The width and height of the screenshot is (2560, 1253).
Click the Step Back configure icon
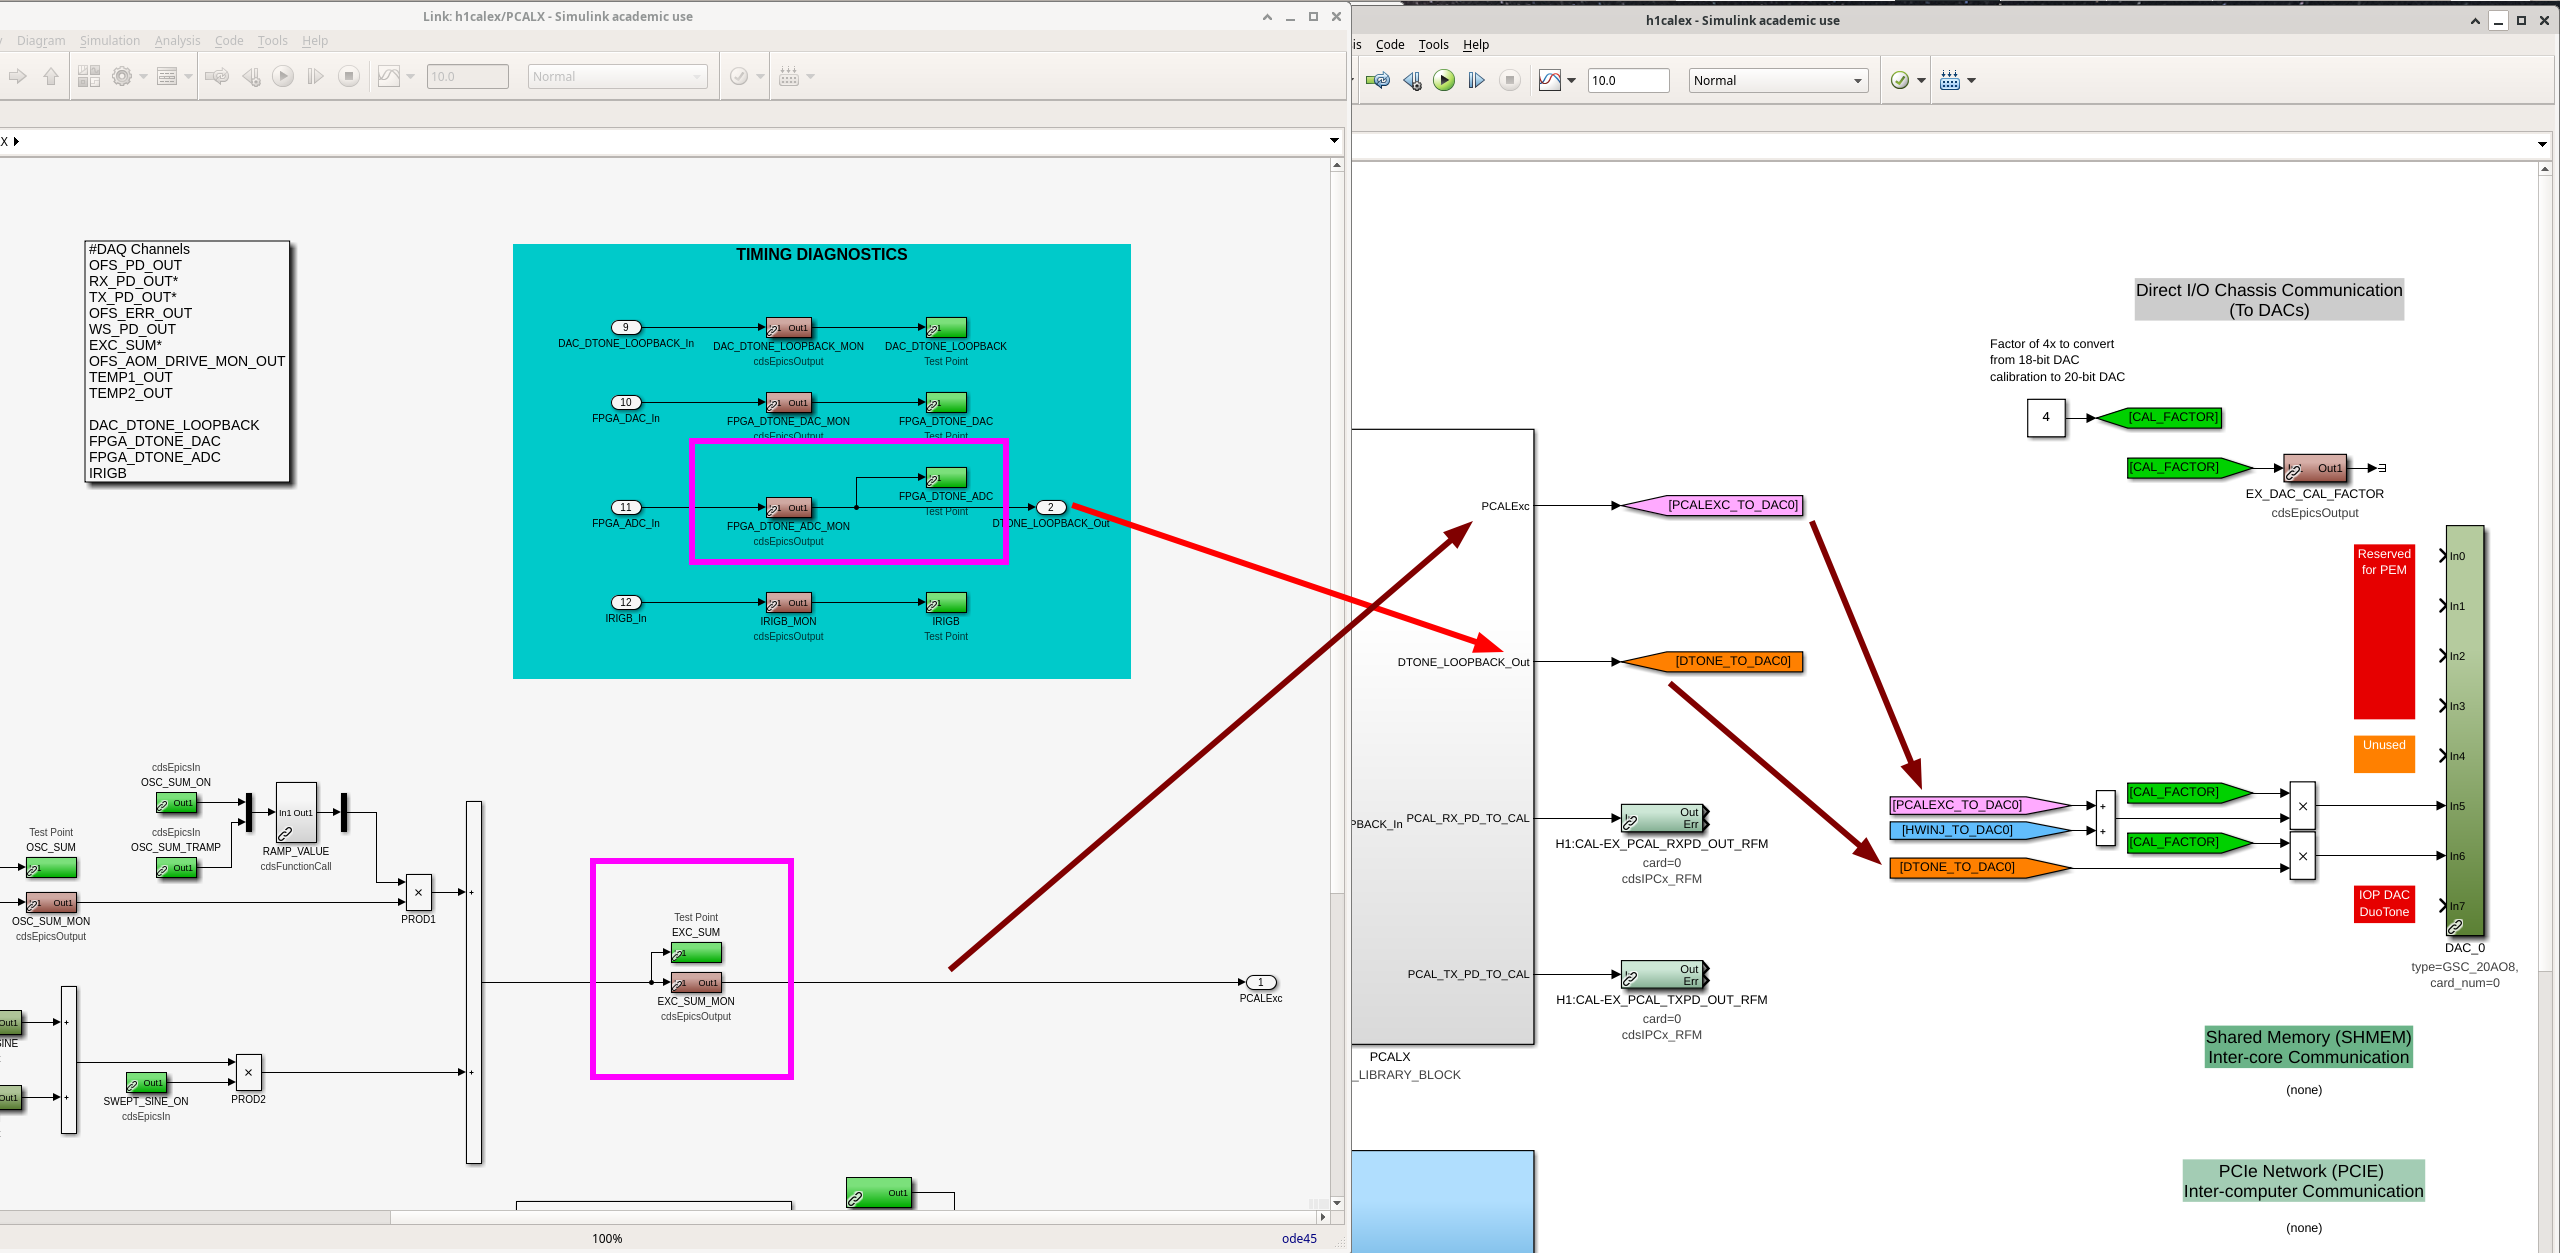(1412, 80)
